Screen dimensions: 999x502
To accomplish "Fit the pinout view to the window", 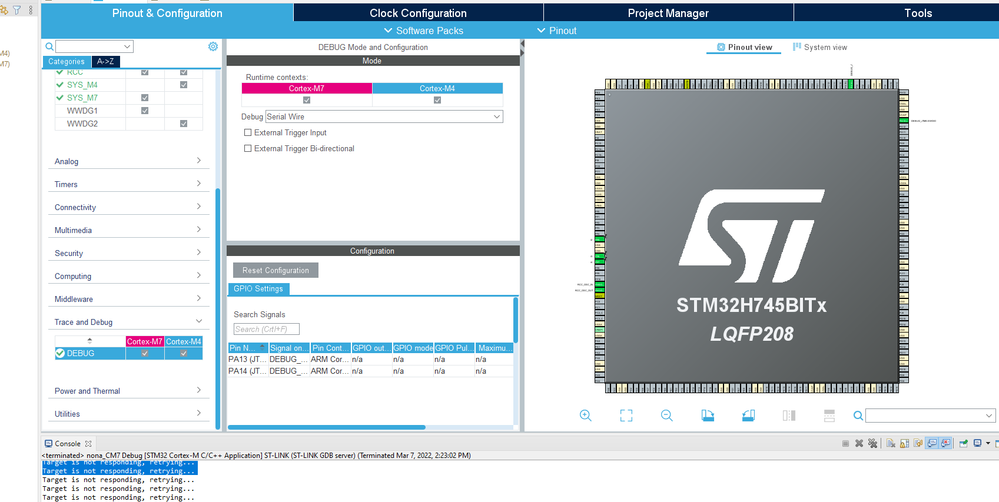I will 626,415.
